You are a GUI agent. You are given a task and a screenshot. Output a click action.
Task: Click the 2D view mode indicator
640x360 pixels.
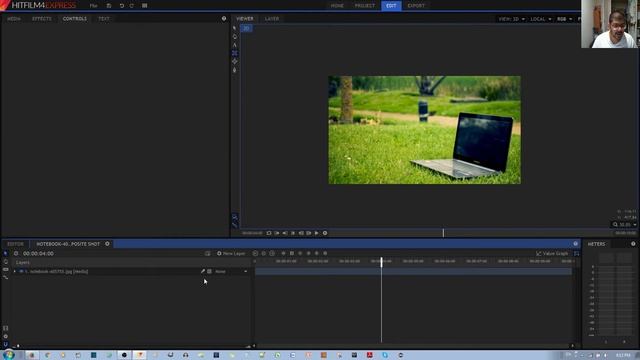[246, 28]
